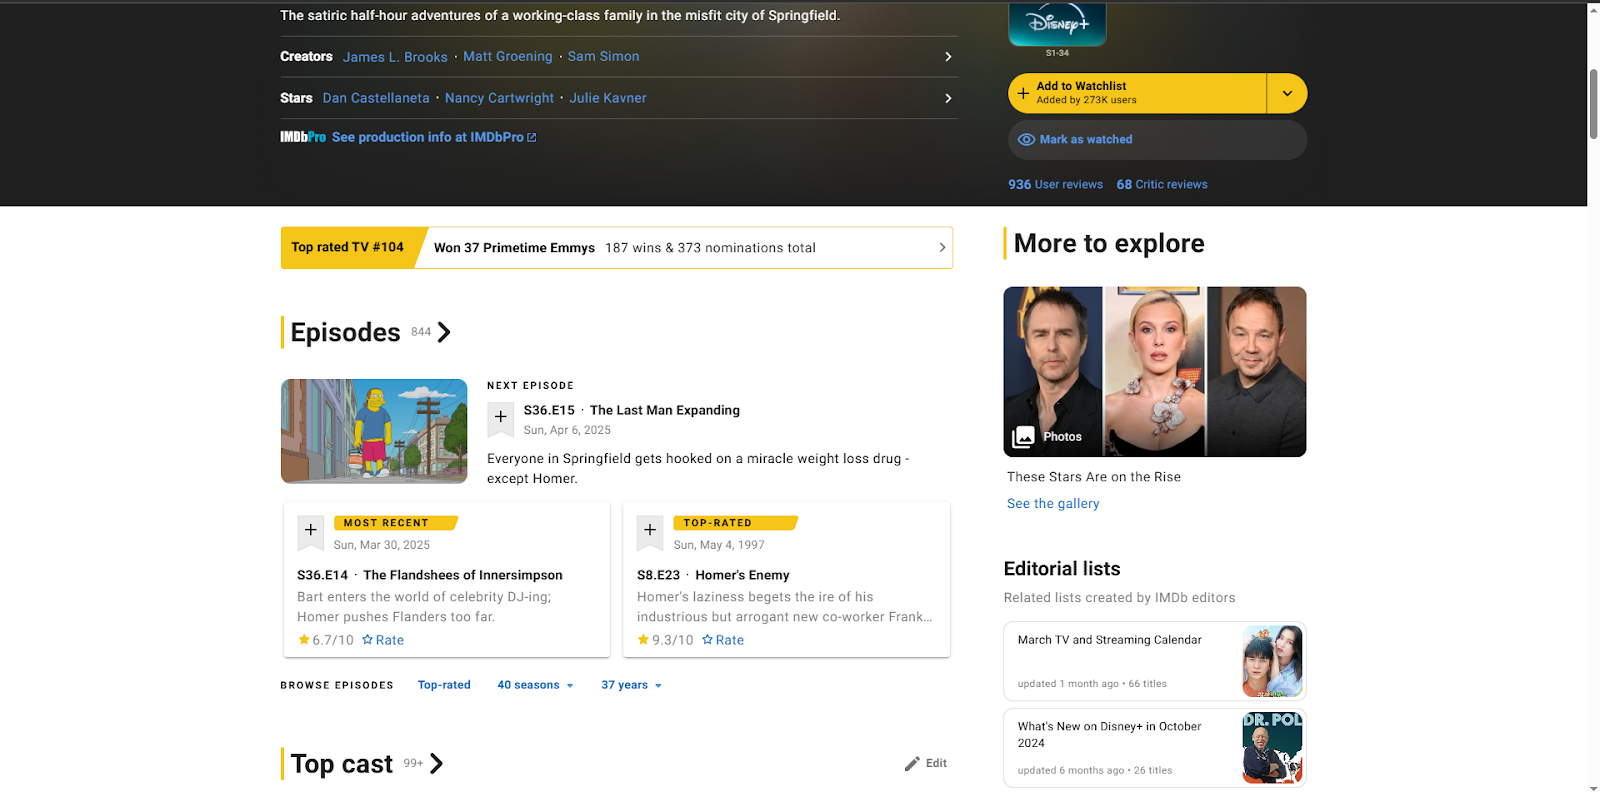This screenshot has height=792, width=1600.
Task: Open the watchlist dropdown arrow
Action: (x=1287, y=93)
